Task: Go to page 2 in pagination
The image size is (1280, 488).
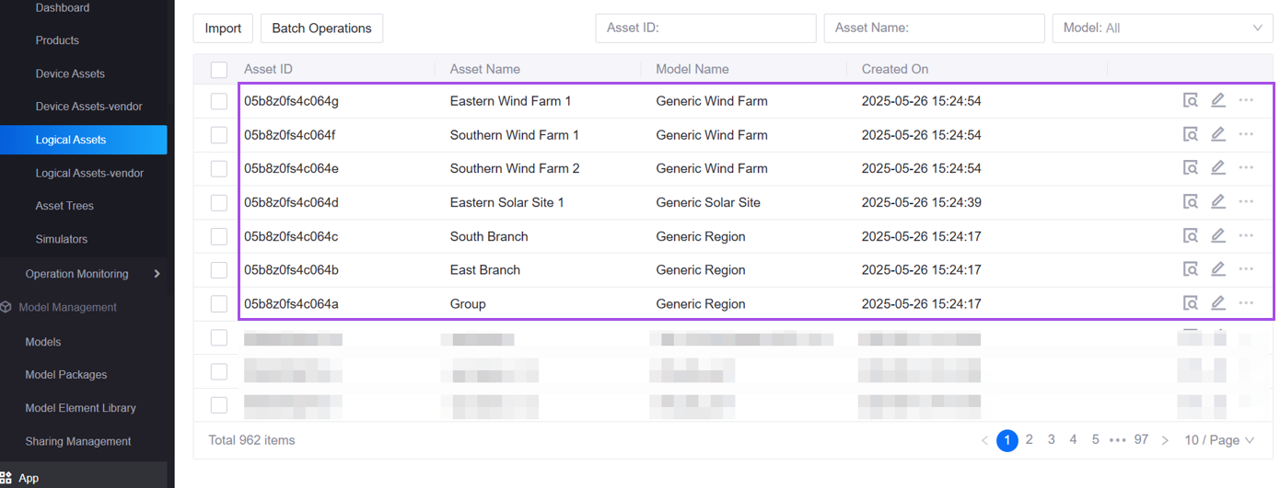Action: (1029, 440)
